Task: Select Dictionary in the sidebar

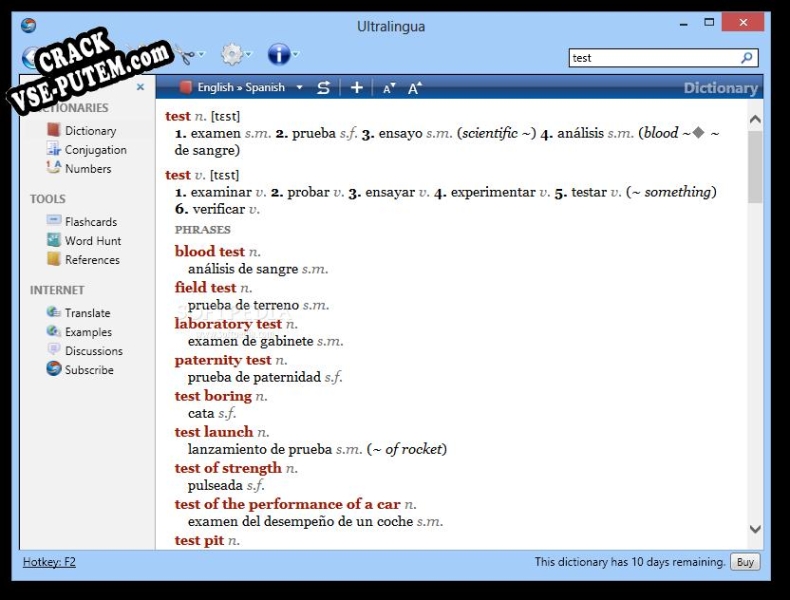Action: pyautogui.click(x=90, y=131)
